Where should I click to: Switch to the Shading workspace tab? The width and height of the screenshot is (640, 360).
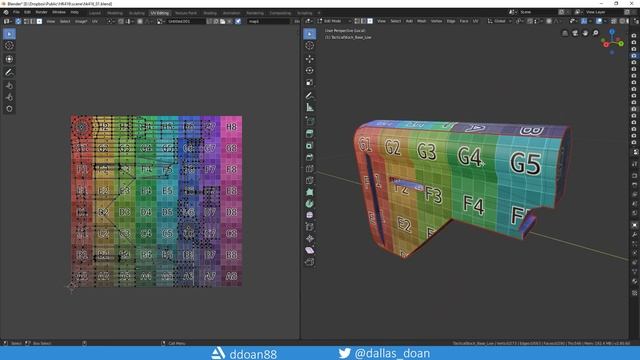pyautogui.click(x=210, y=13)
